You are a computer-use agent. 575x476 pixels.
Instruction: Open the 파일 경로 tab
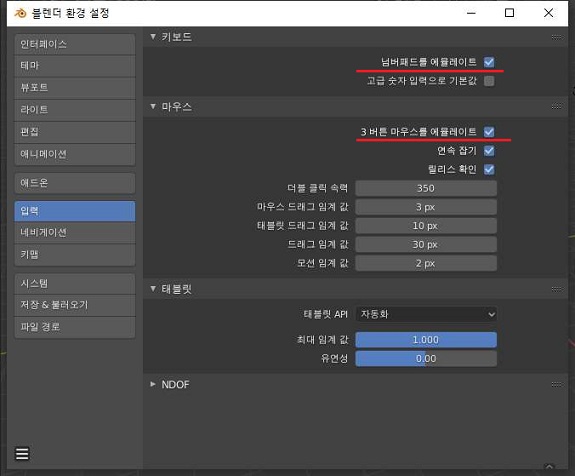[x=75, y=327]
